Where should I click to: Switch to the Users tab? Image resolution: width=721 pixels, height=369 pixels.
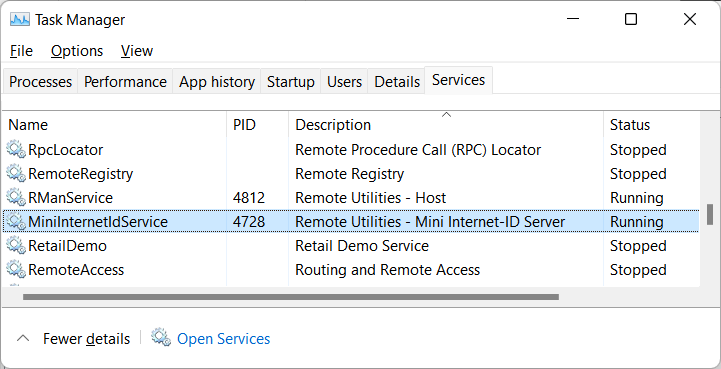(x=344, y=82)
